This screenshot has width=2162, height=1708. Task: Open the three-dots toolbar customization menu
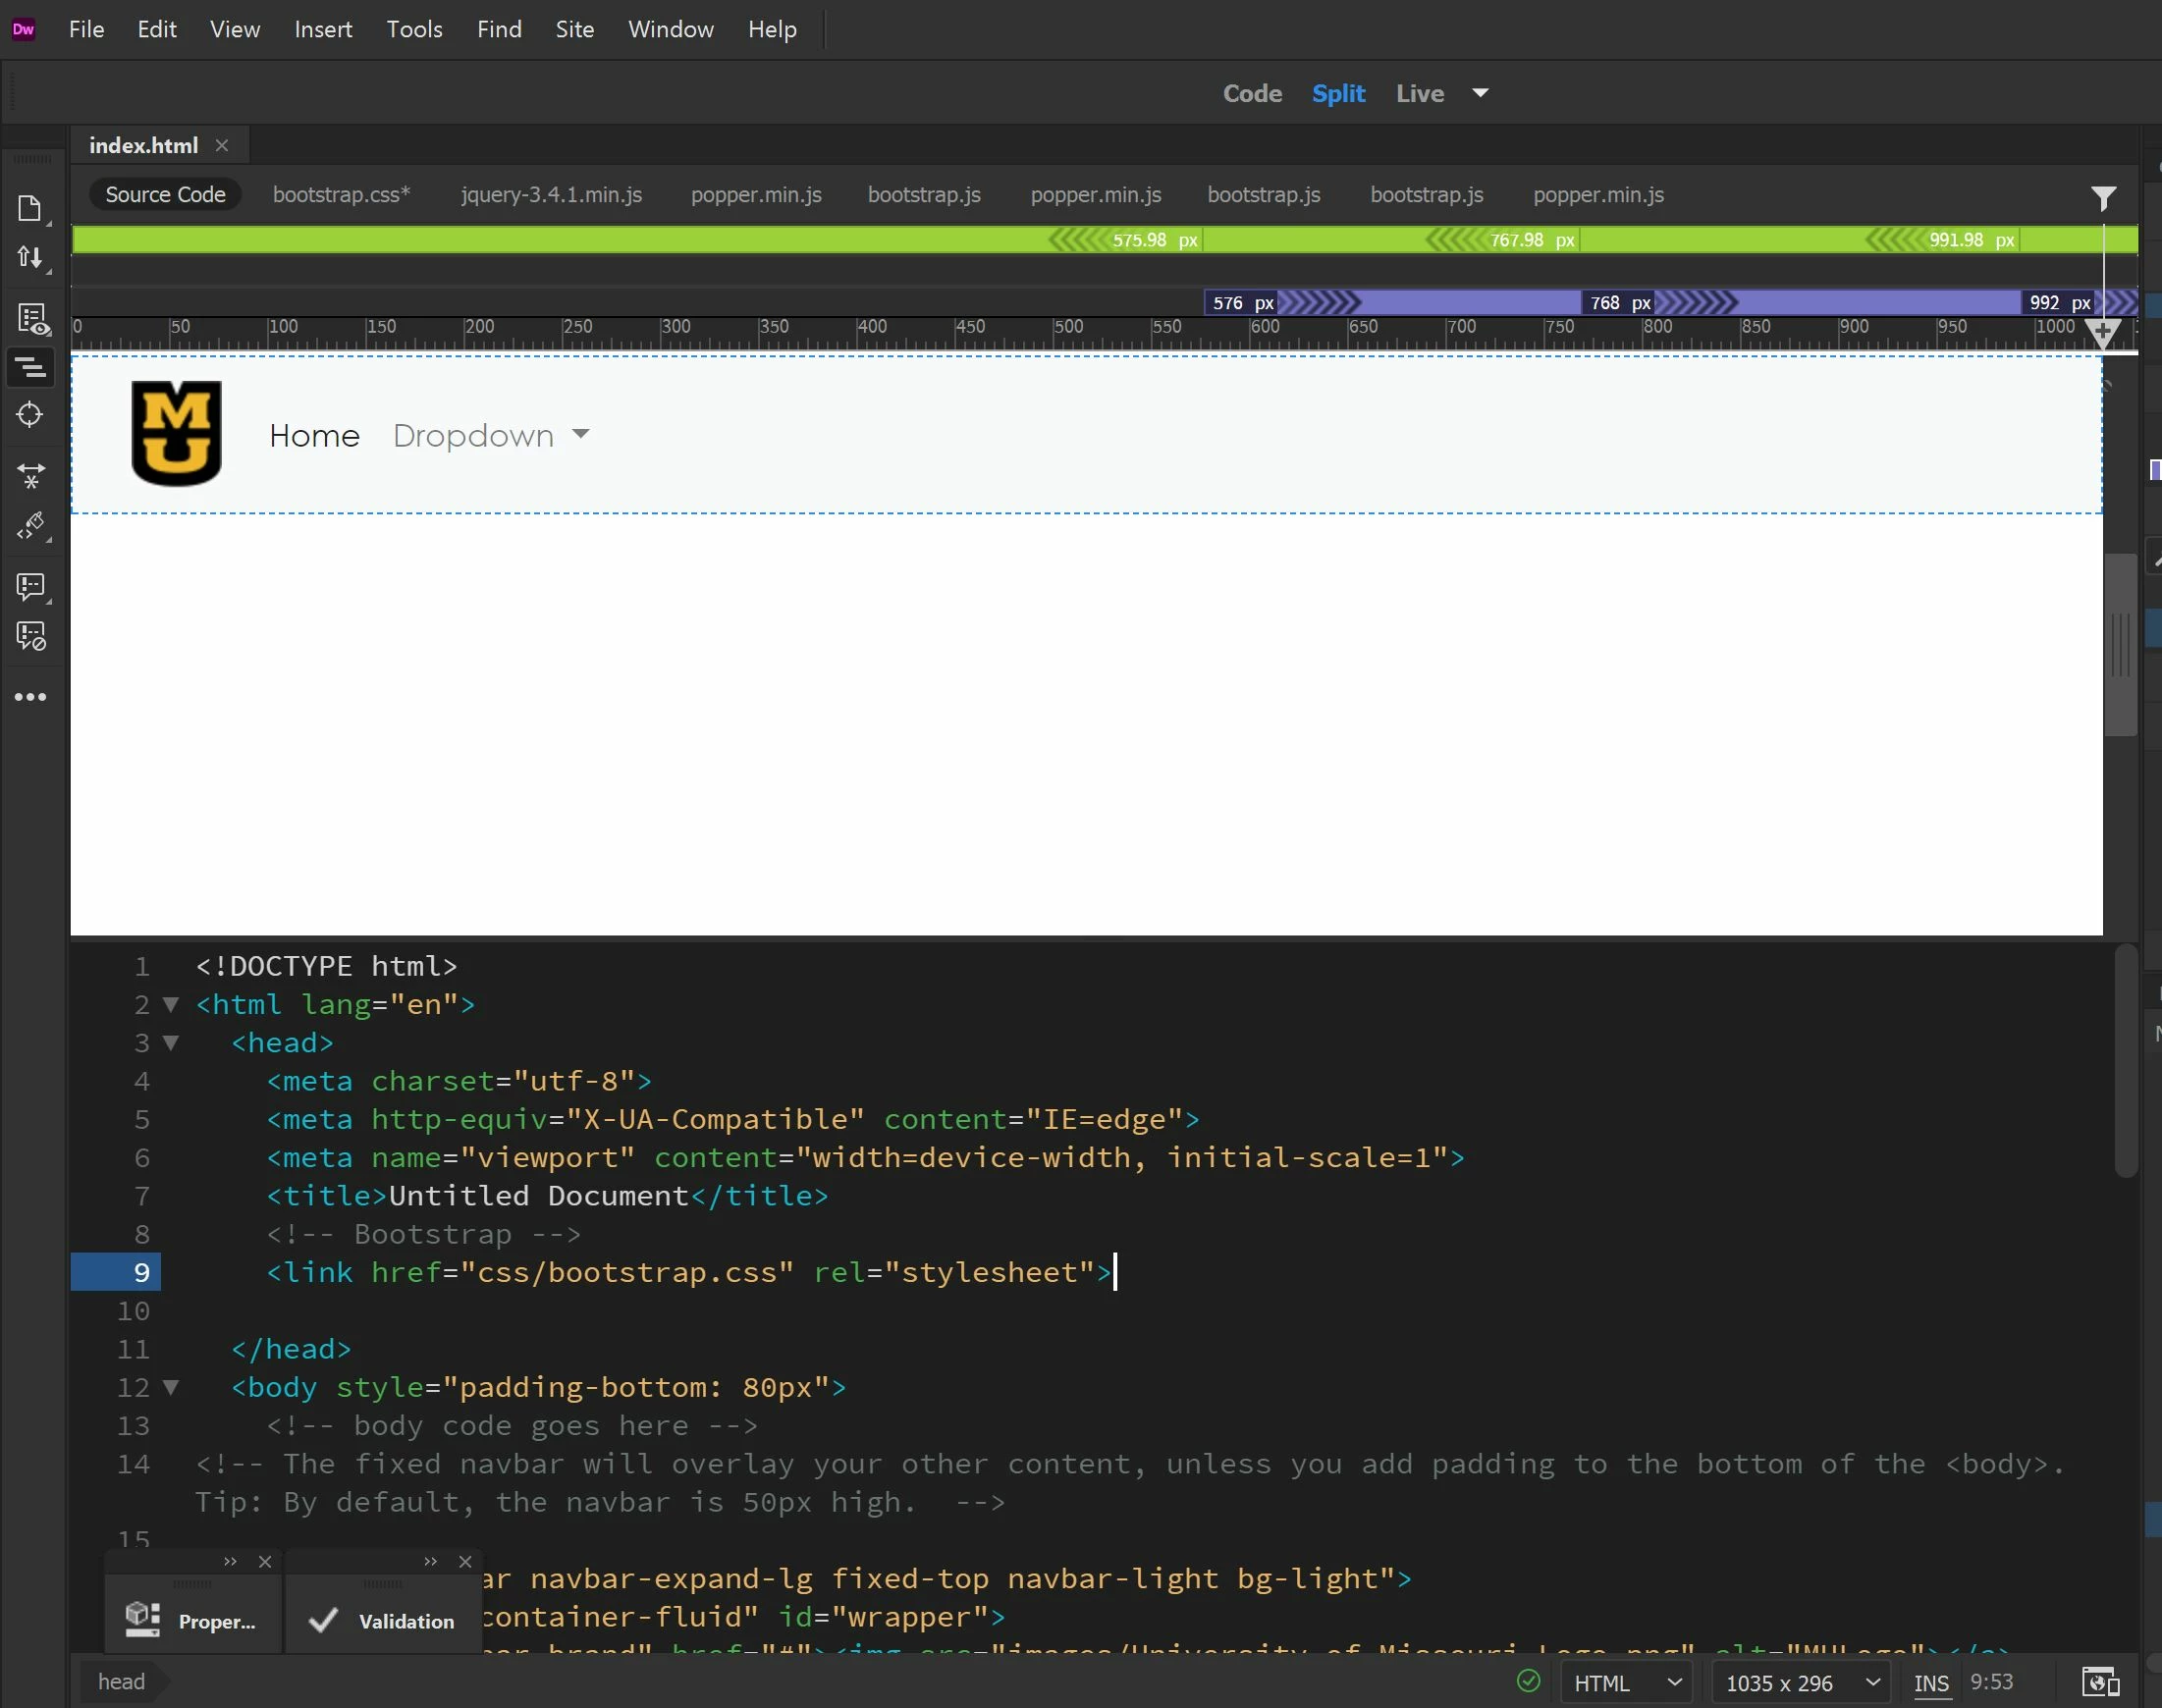31,697
